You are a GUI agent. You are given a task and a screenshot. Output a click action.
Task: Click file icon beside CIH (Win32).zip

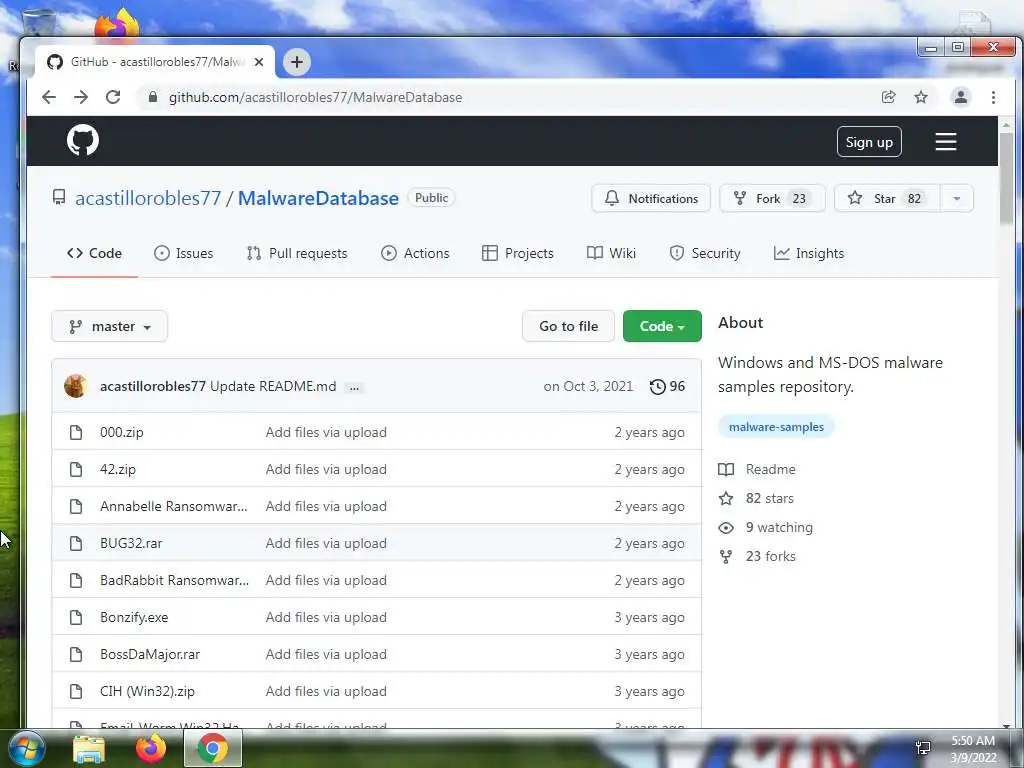pos(76,691)
